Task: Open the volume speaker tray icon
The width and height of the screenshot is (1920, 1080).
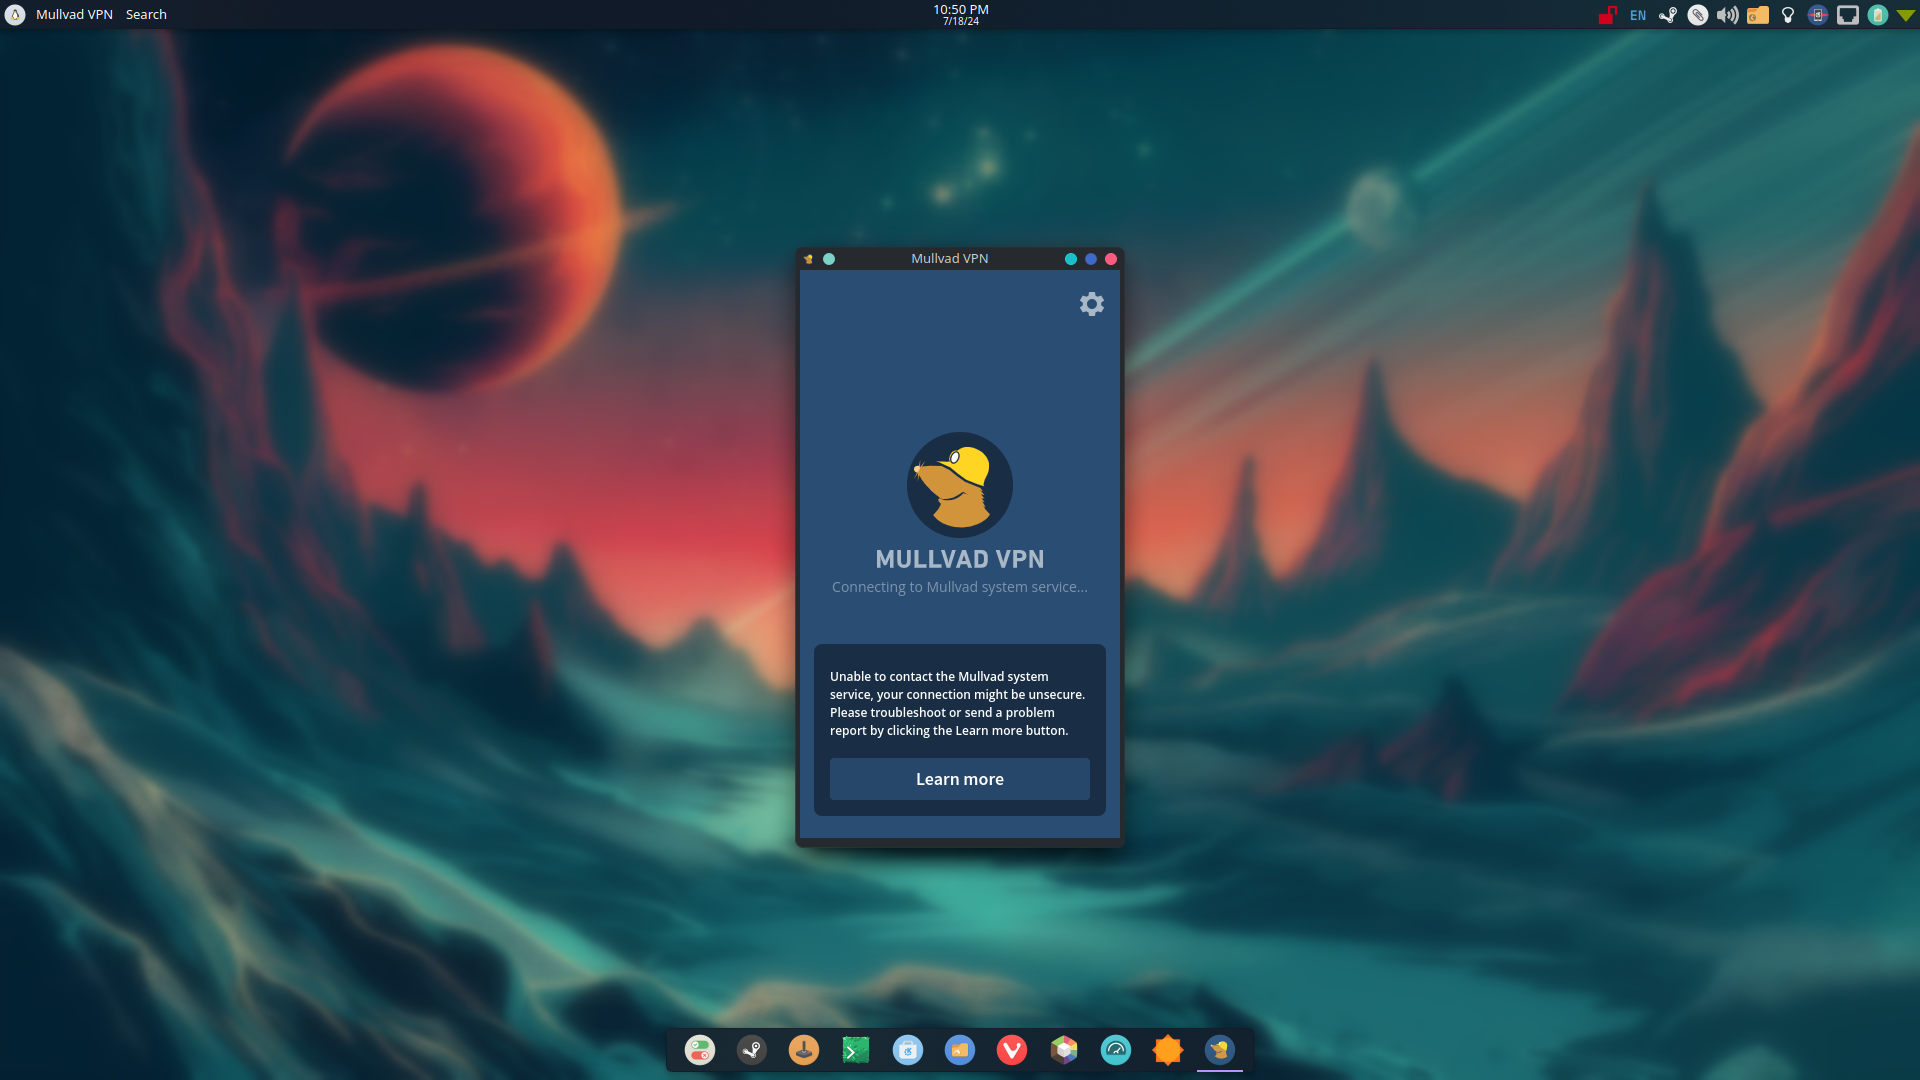Action: point(1727,15)
